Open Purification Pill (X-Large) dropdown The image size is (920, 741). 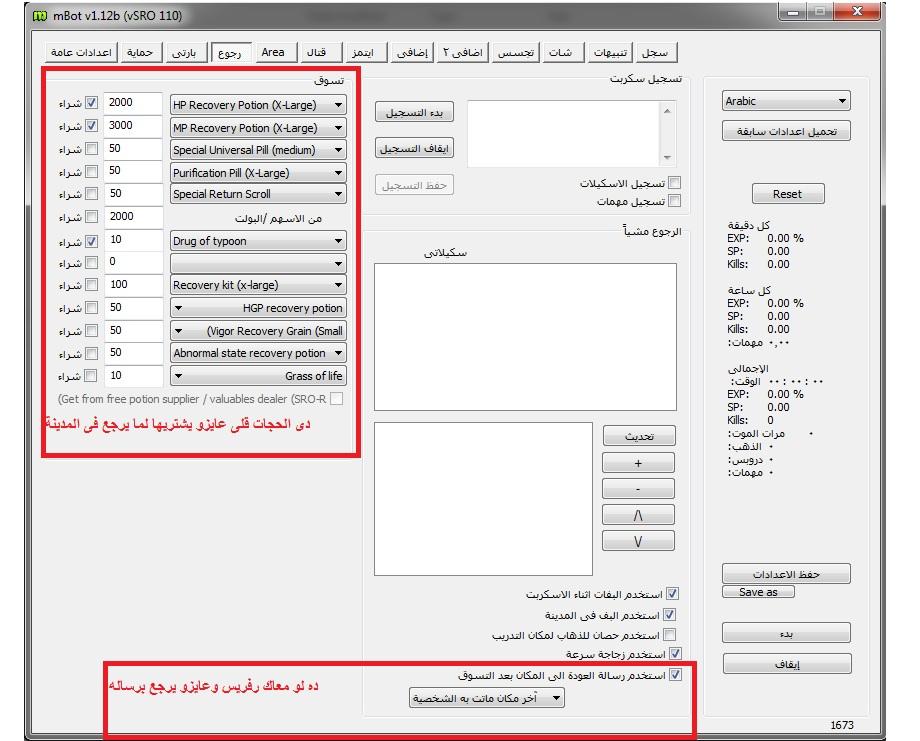(258, 173)
